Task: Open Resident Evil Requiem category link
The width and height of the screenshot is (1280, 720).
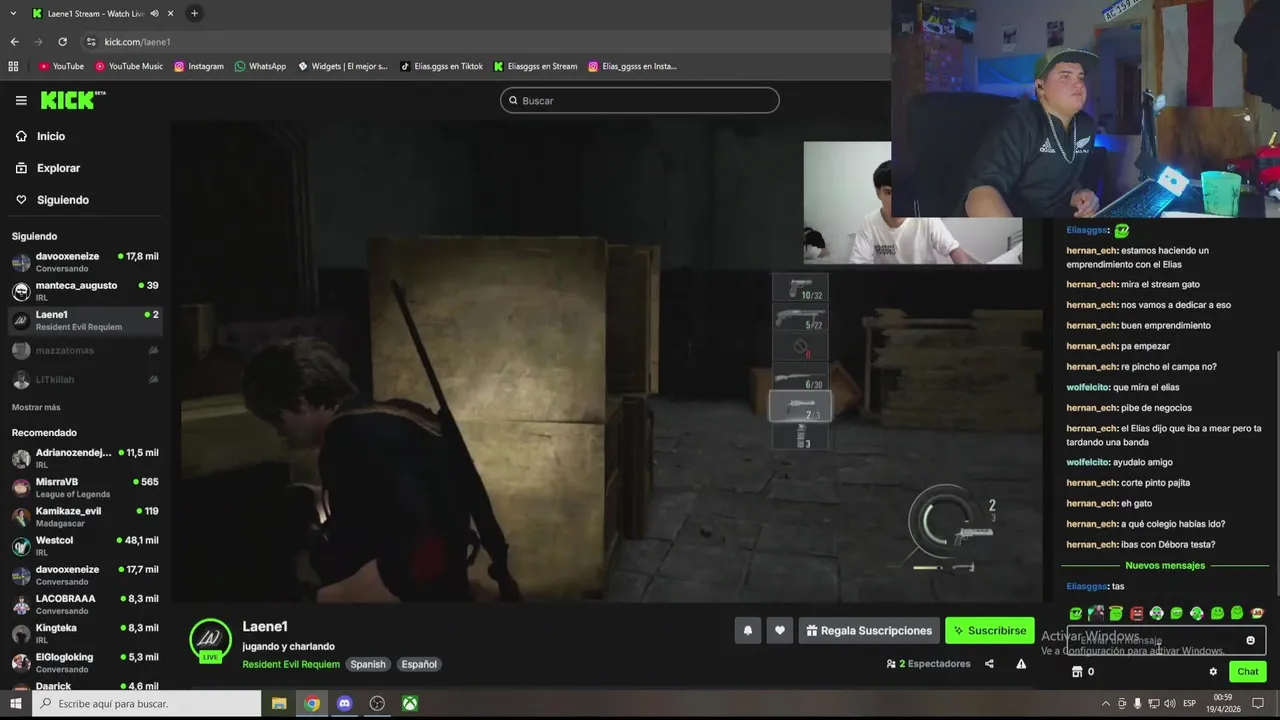Action: point(291,664)
